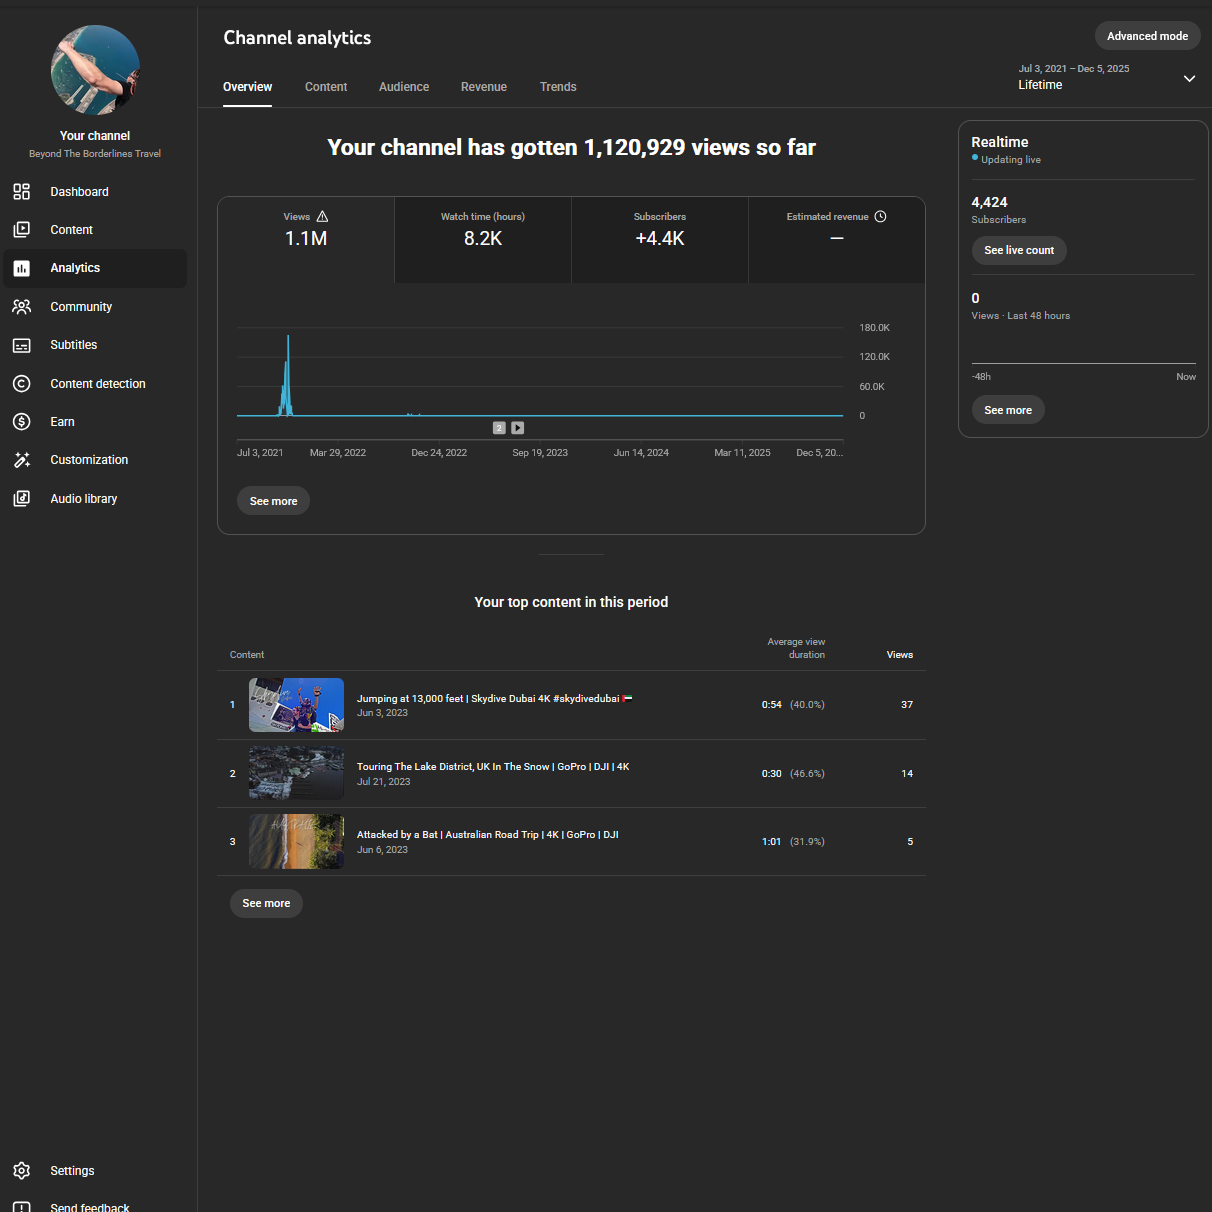Select the Estimated revenue metric card
The height and width of the screenshot is (1212, 1212).
coord(836,239)
